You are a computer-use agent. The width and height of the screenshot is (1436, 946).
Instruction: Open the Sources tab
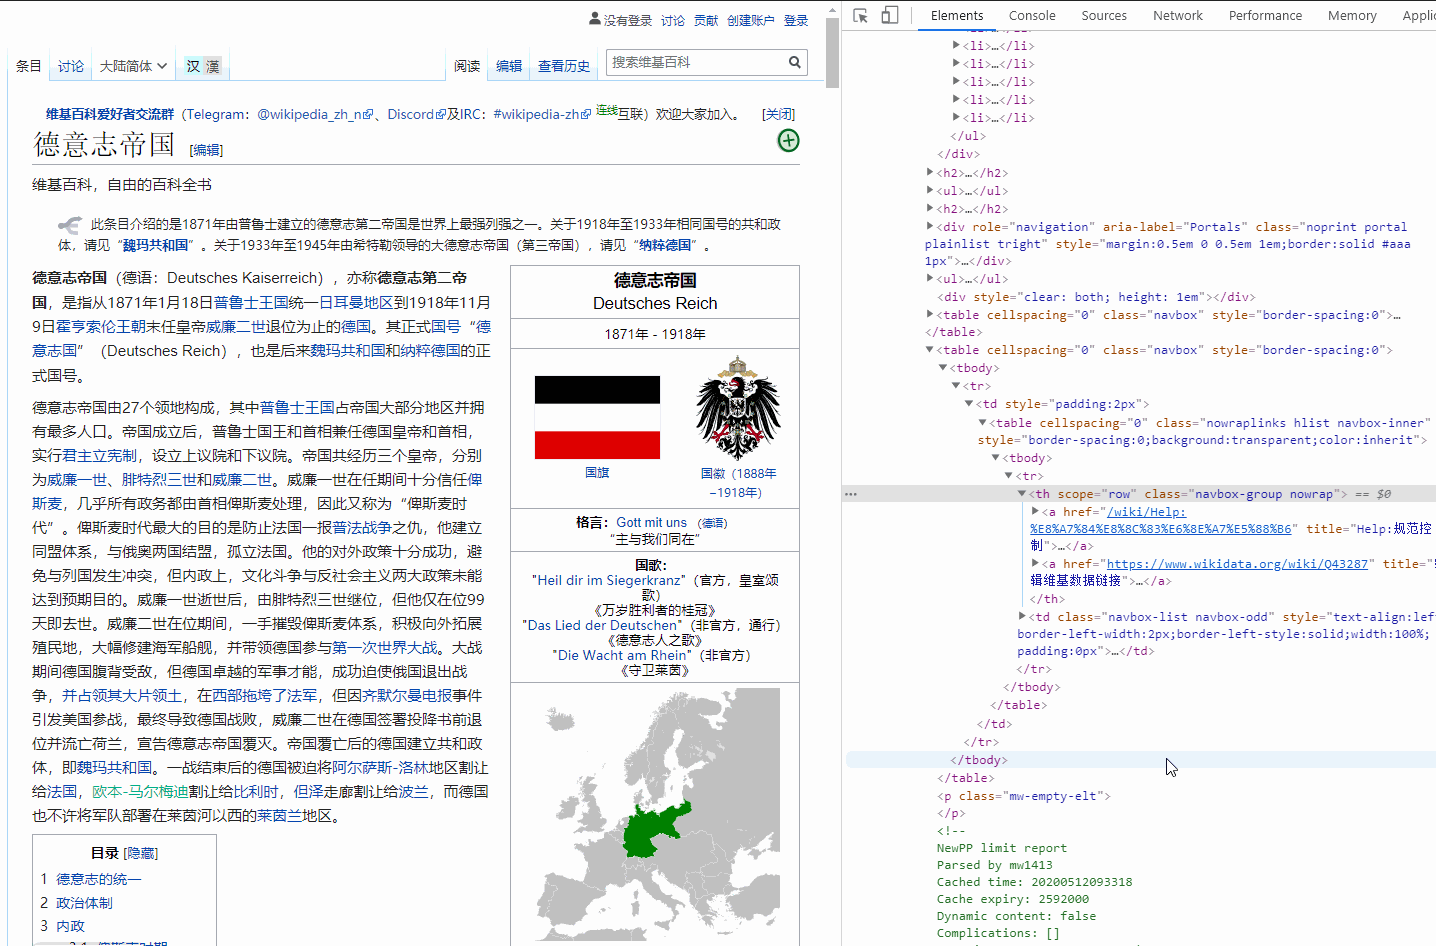tap(1104, 15)
